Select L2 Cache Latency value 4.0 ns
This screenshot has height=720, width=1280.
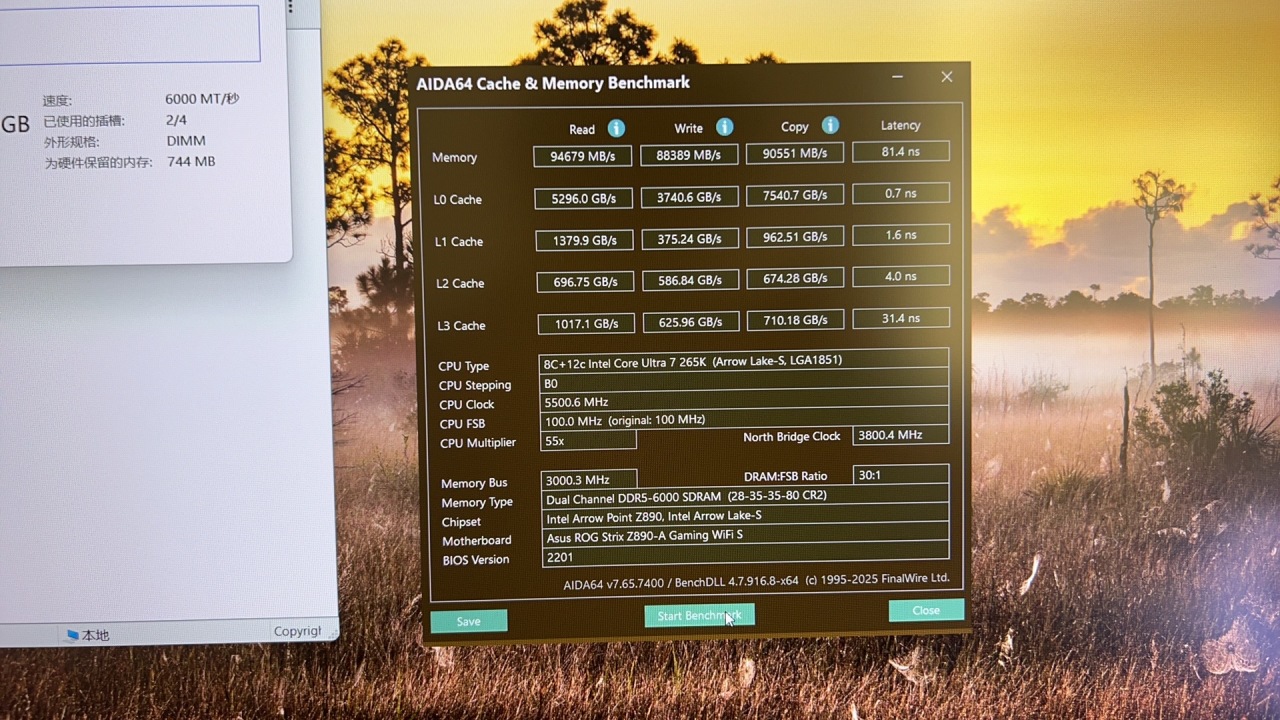point(901,276)
